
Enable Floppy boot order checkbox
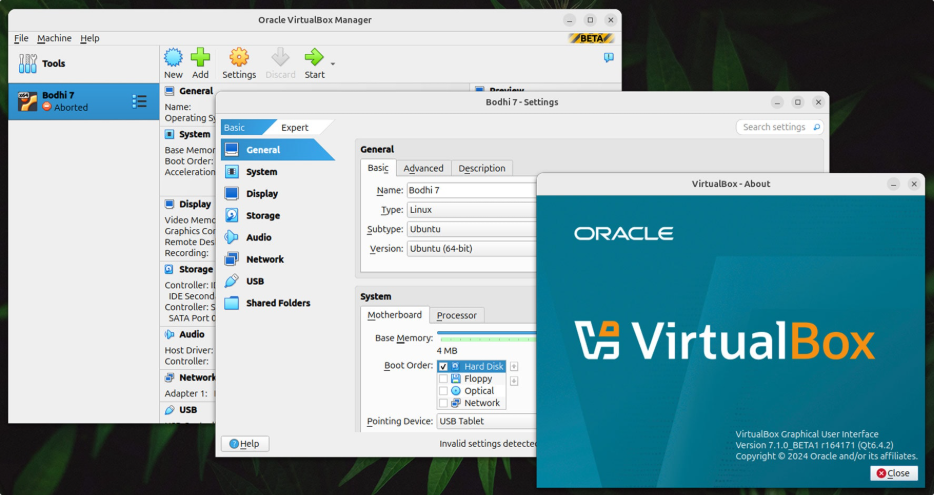(443, 378)
